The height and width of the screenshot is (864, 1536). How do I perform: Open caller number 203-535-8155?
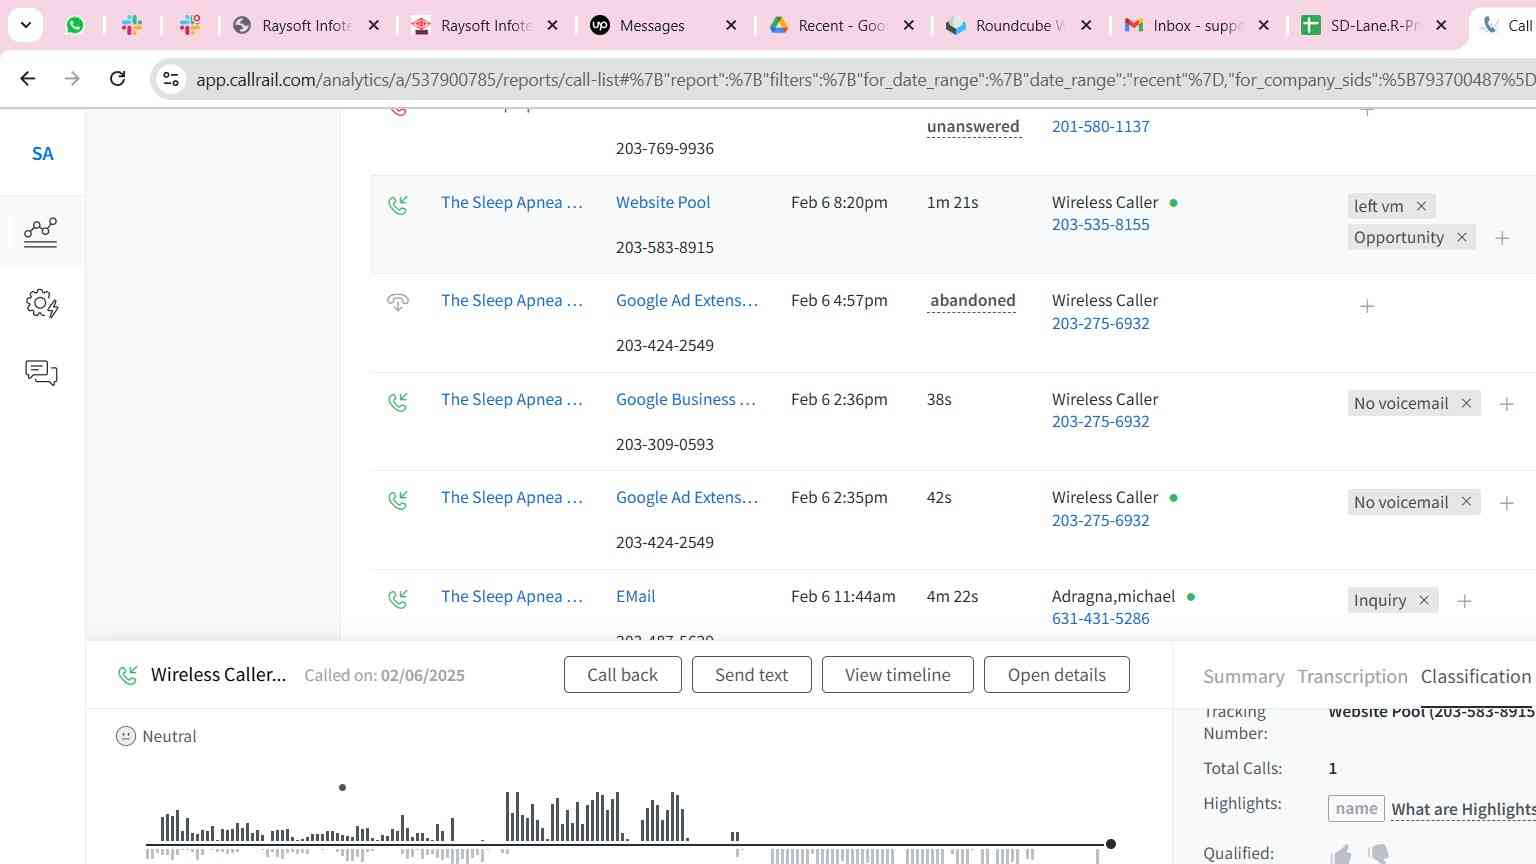click(1100, 224)
